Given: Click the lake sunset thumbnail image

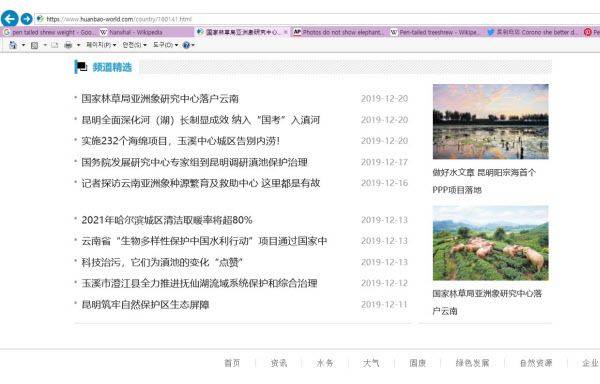Looking at the screenshot, I should [491, 122].
